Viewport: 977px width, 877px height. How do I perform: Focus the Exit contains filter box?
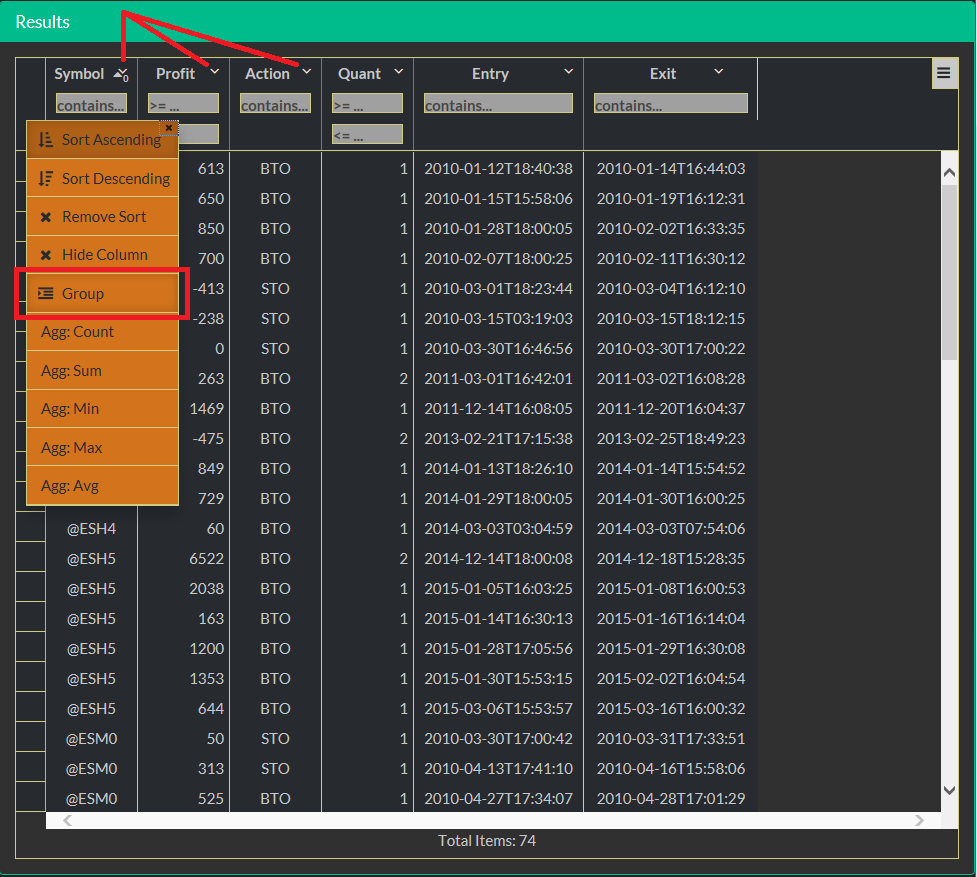pyautogui.click(x=670, y=103)
